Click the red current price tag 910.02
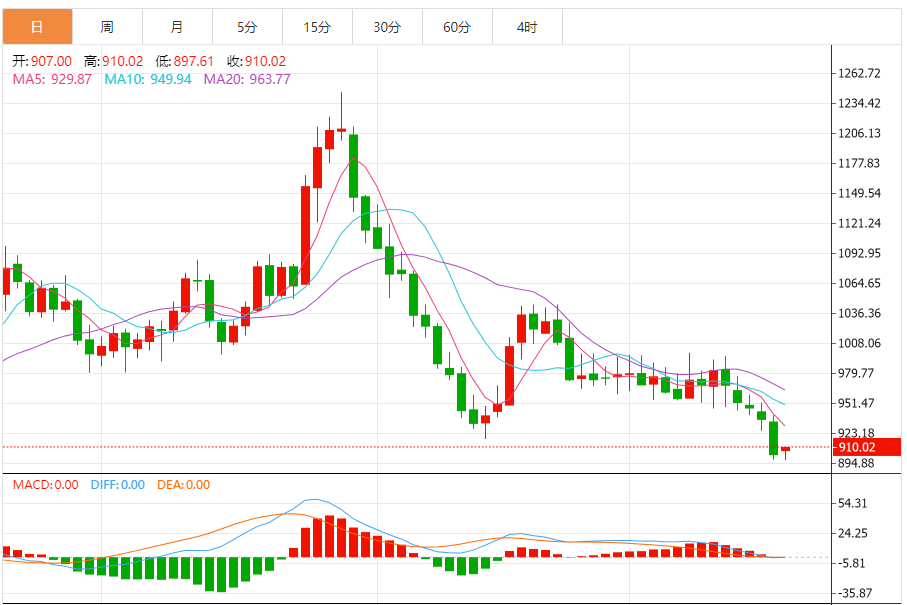This screenshot has height=605, width=907. pyautogui.click(x=867, y=447)
